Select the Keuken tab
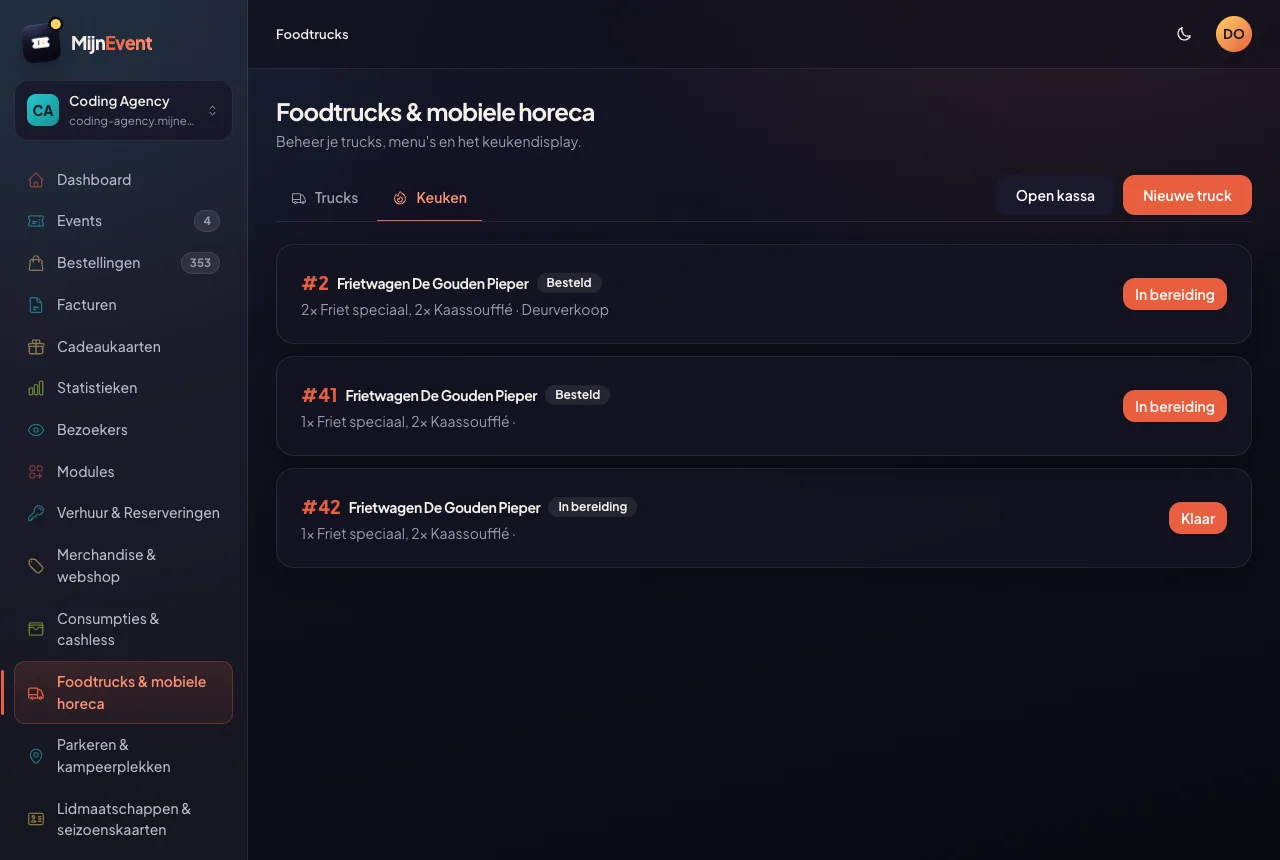1280x860 pixels. click(429, 198)
